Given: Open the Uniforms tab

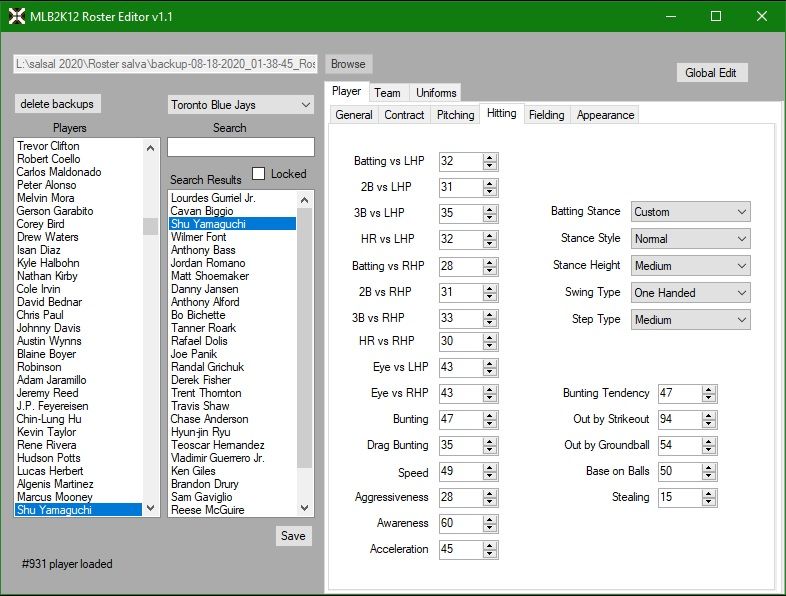Looking at the screenshot, I should 436,93.
